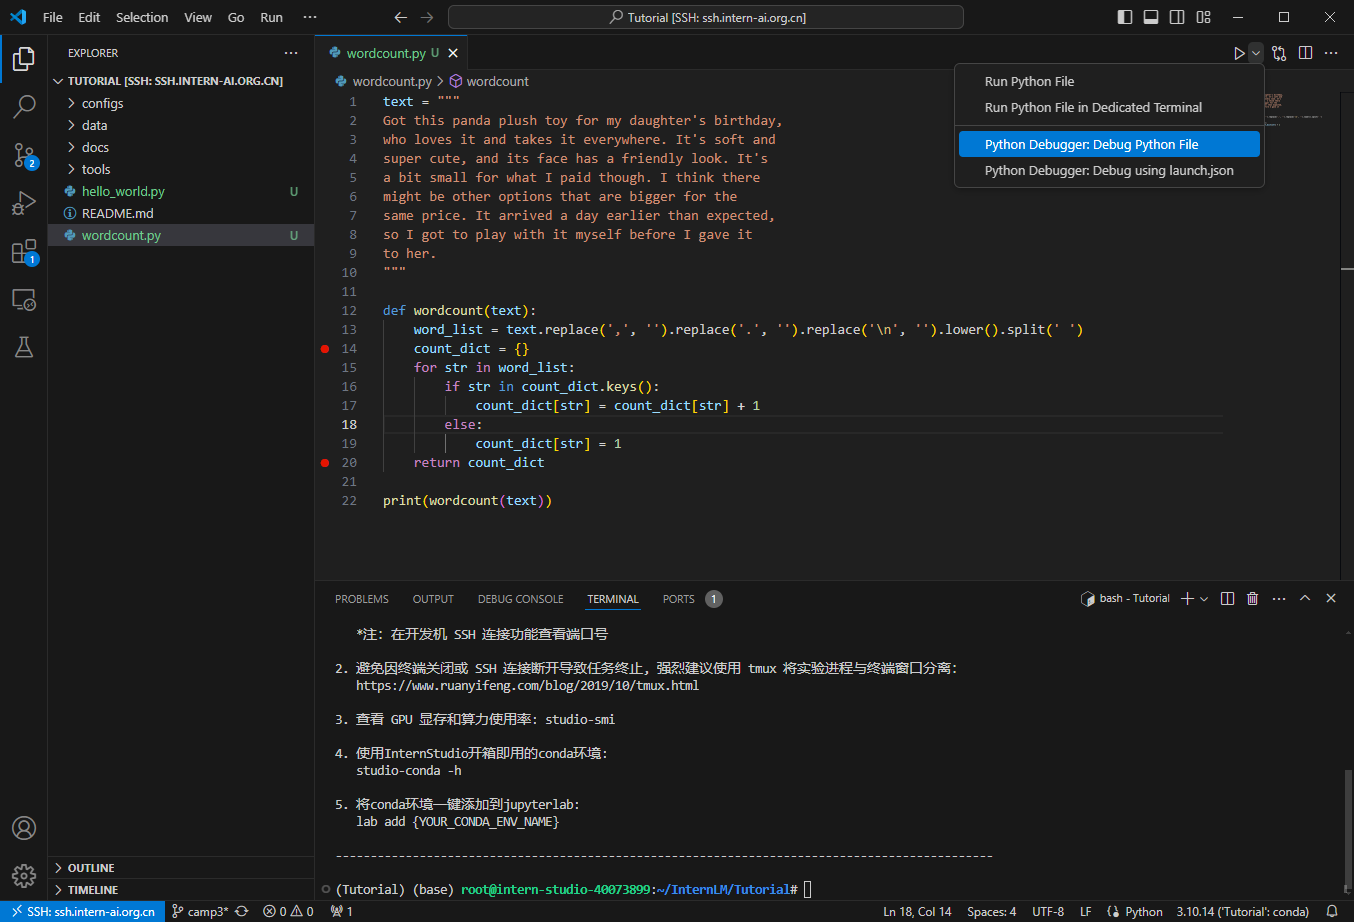Toggle primary side bar layout icon

pyautogui.click(x=1125, y=17)
